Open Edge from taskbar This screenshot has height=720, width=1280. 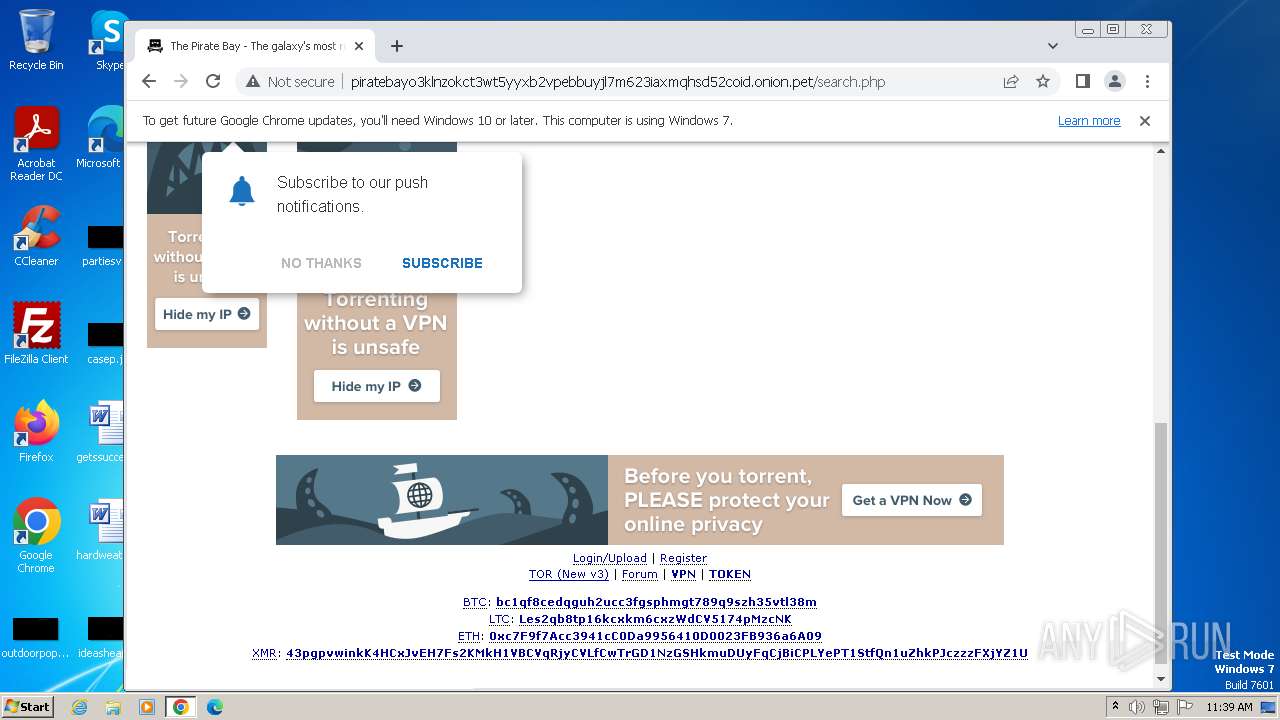click(x=215, y=707)
